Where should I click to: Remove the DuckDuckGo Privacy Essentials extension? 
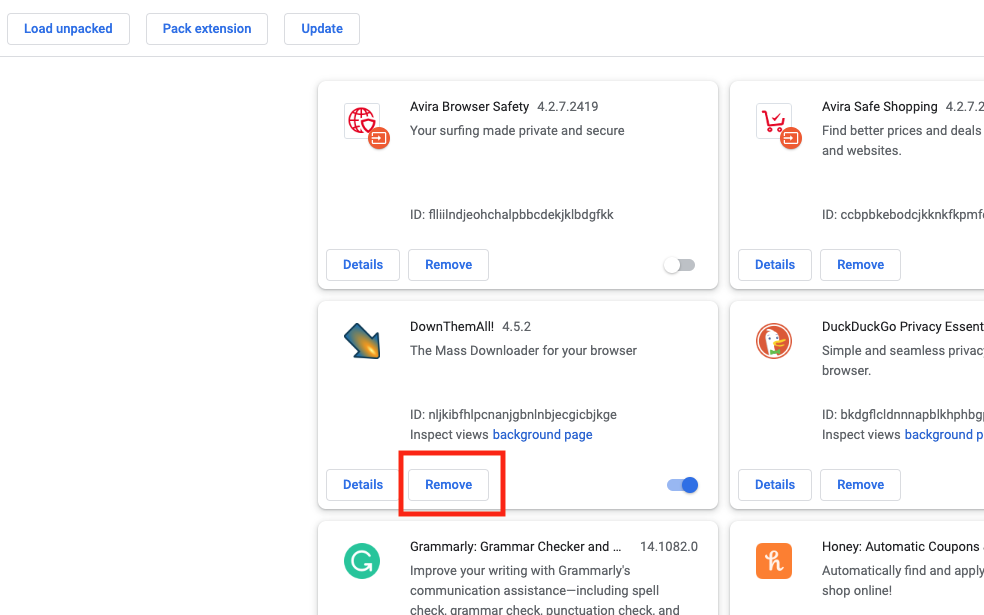click(x=860, y=485)
